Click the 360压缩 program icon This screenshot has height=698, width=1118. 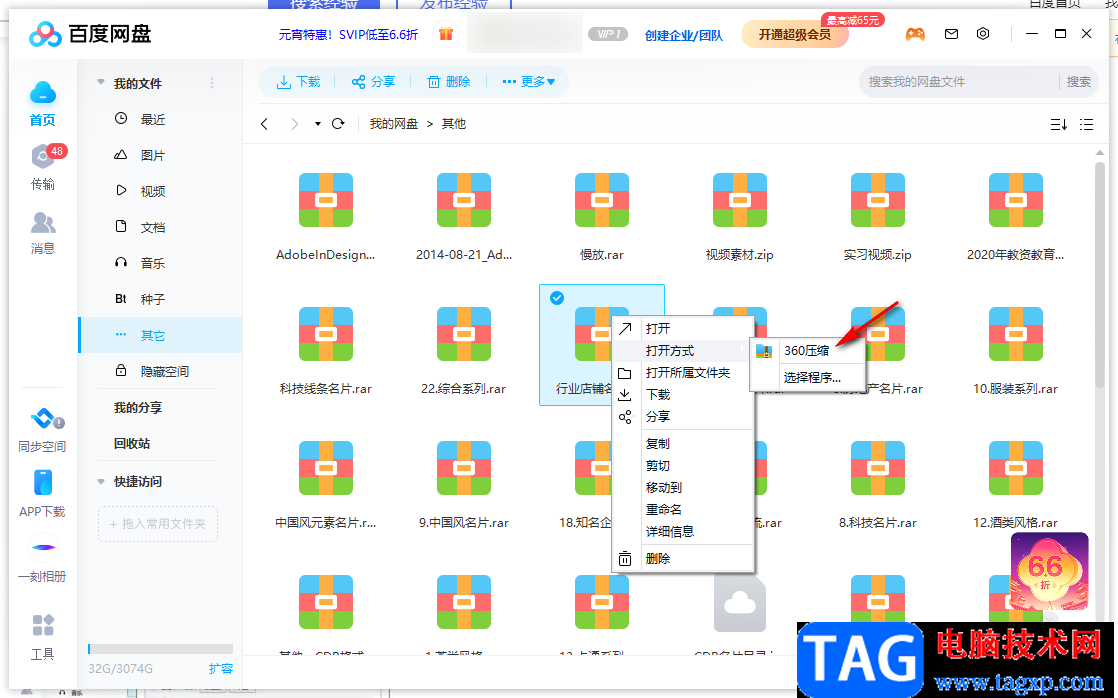(x=764, y=350)
